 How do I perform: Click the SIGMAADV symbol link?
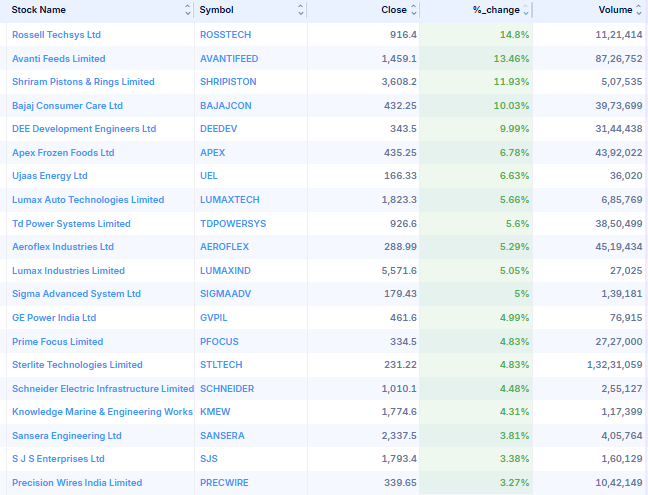pyautogui.click(x=226, y=294)
